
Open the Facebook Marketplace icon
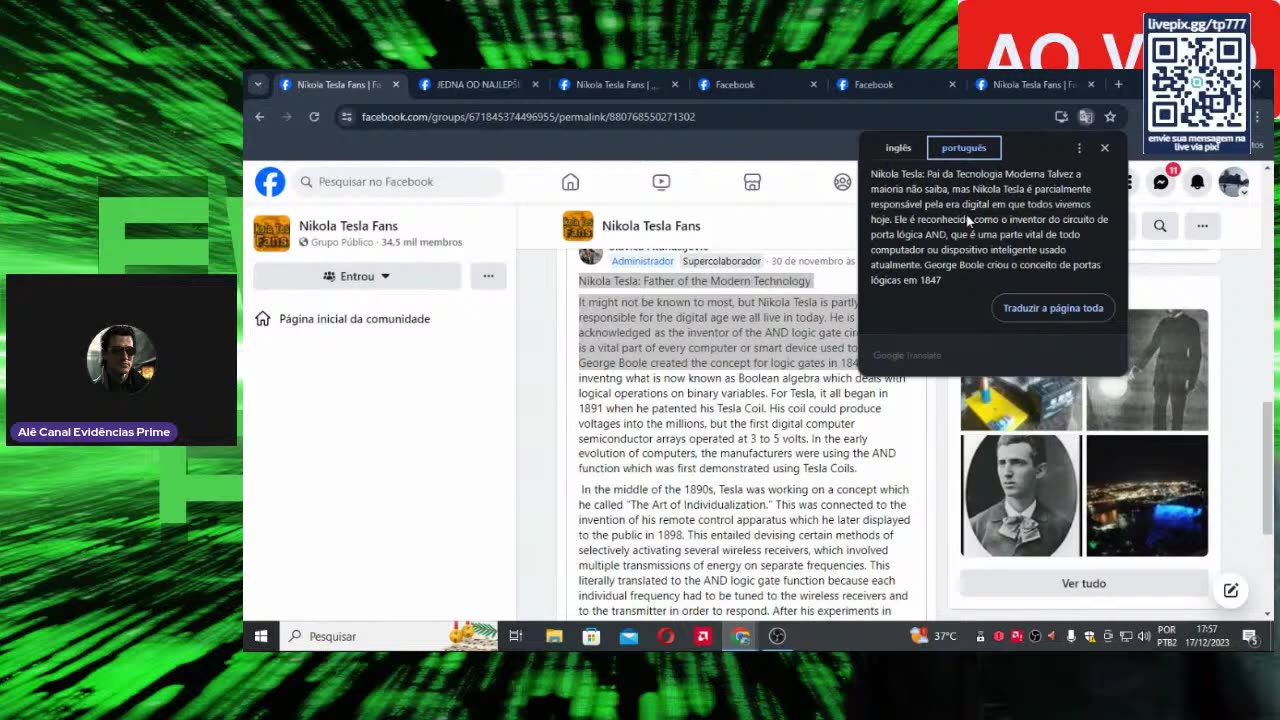click(x=752, y=182)
